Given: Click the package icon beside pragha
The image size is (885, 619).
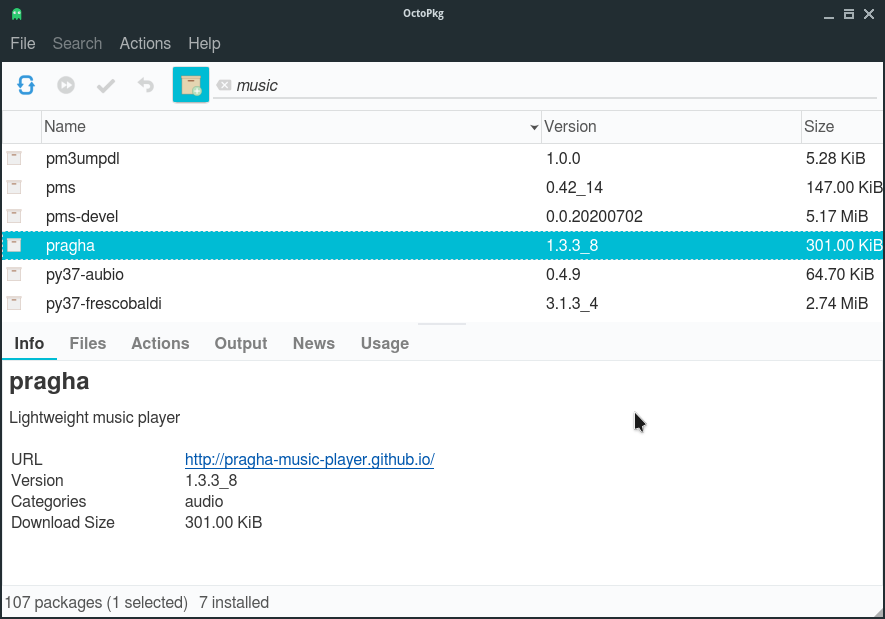Looking at the screenshot, I should click(14, 245).
